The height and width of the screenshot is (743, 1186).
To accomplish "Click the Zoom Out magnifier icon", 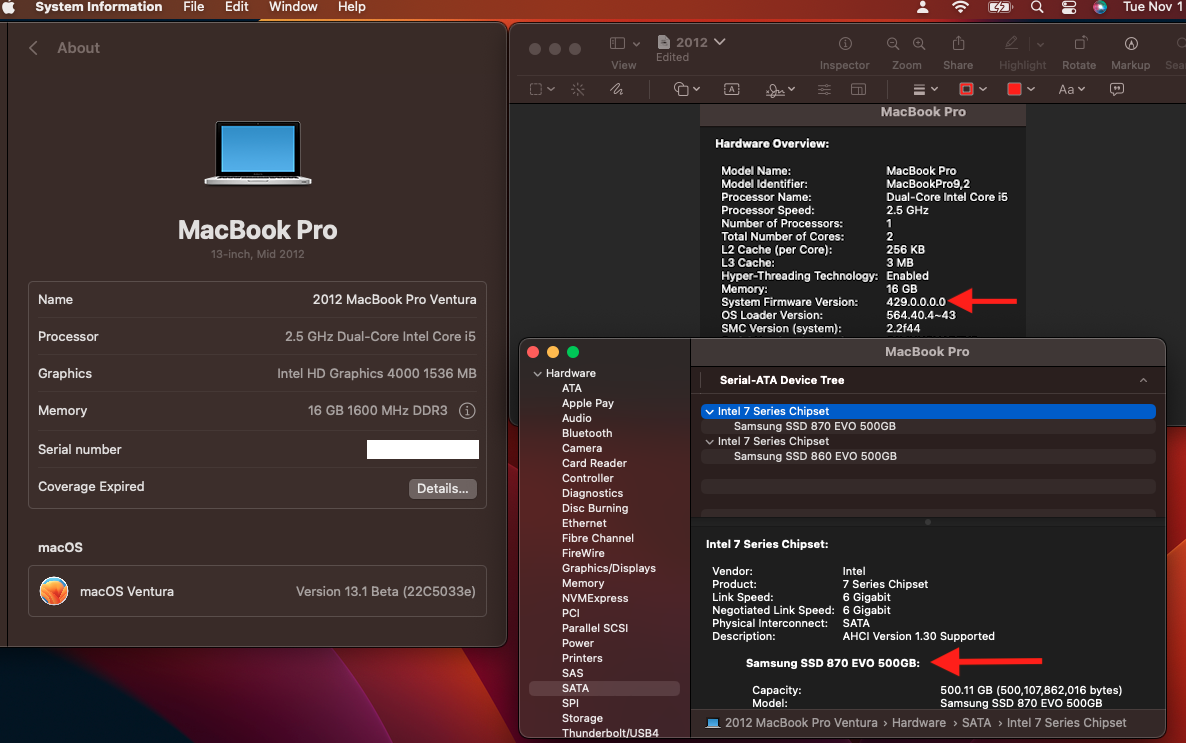I will coord(893,44).
